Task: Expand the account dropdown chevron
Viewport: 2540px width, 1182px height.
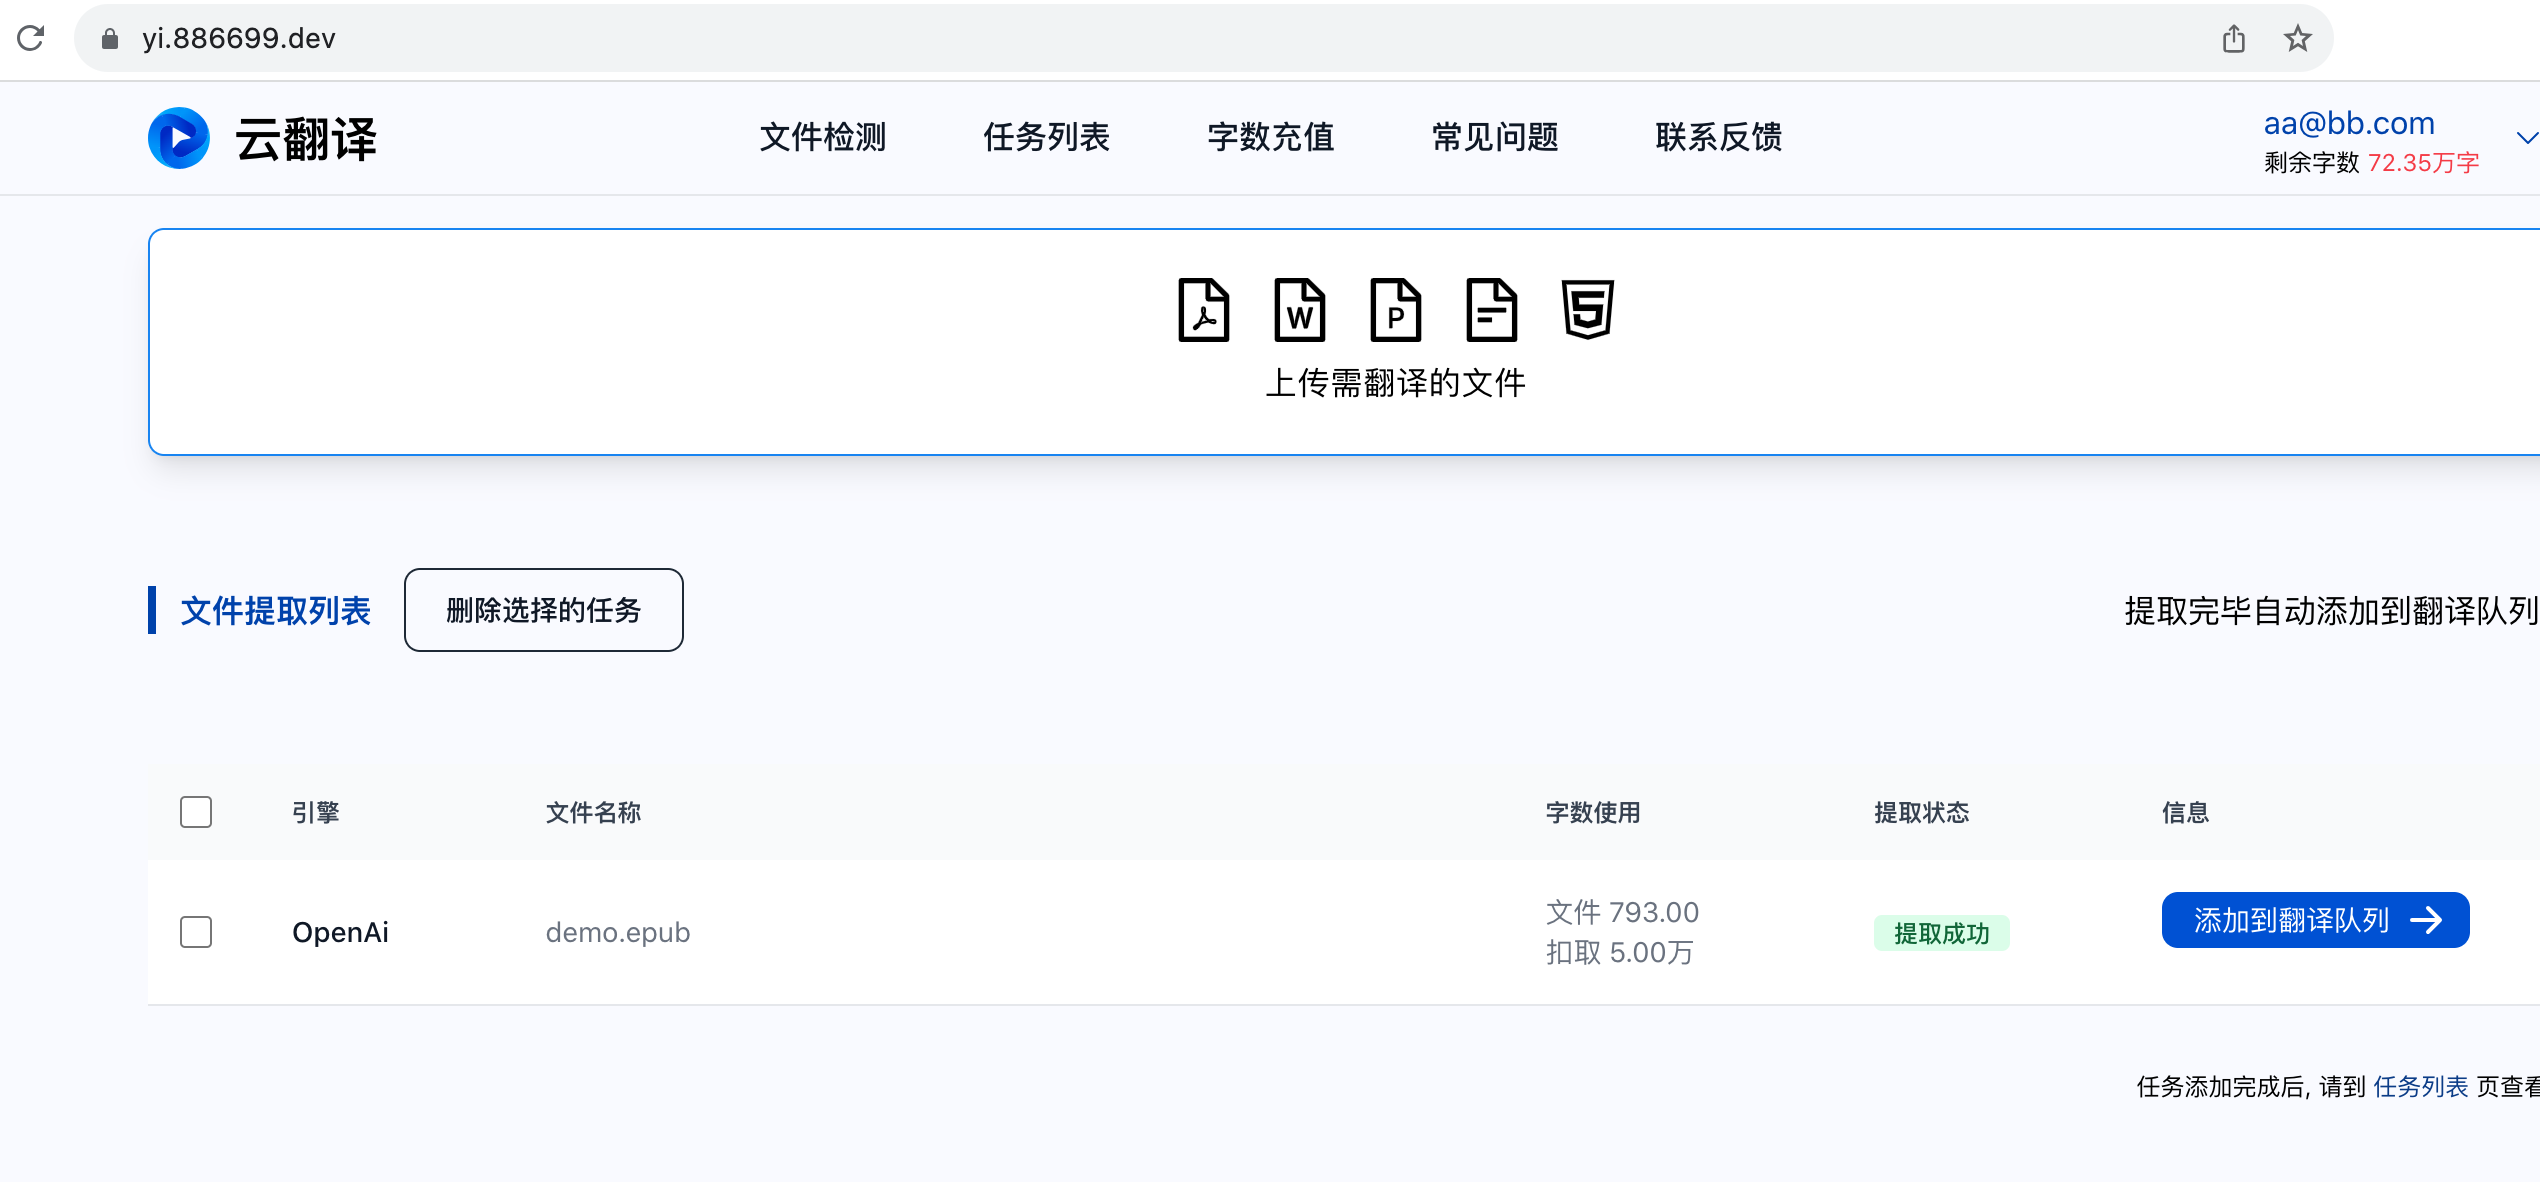Action: pyautogui.click(x=2526, y=138)
